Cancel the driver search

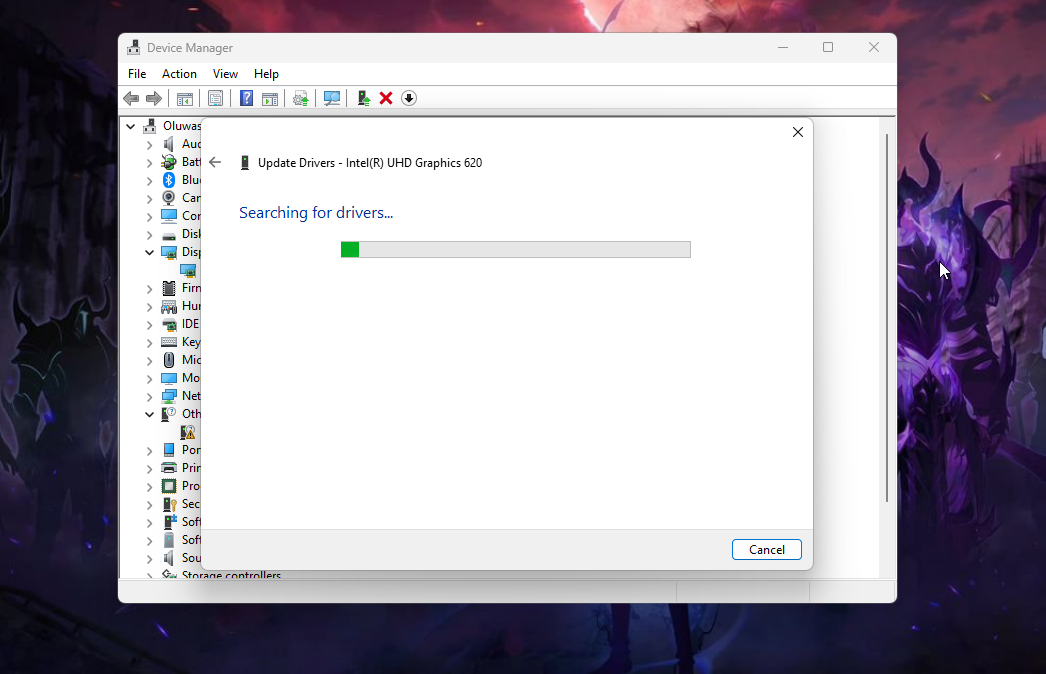tap(766, 549)
